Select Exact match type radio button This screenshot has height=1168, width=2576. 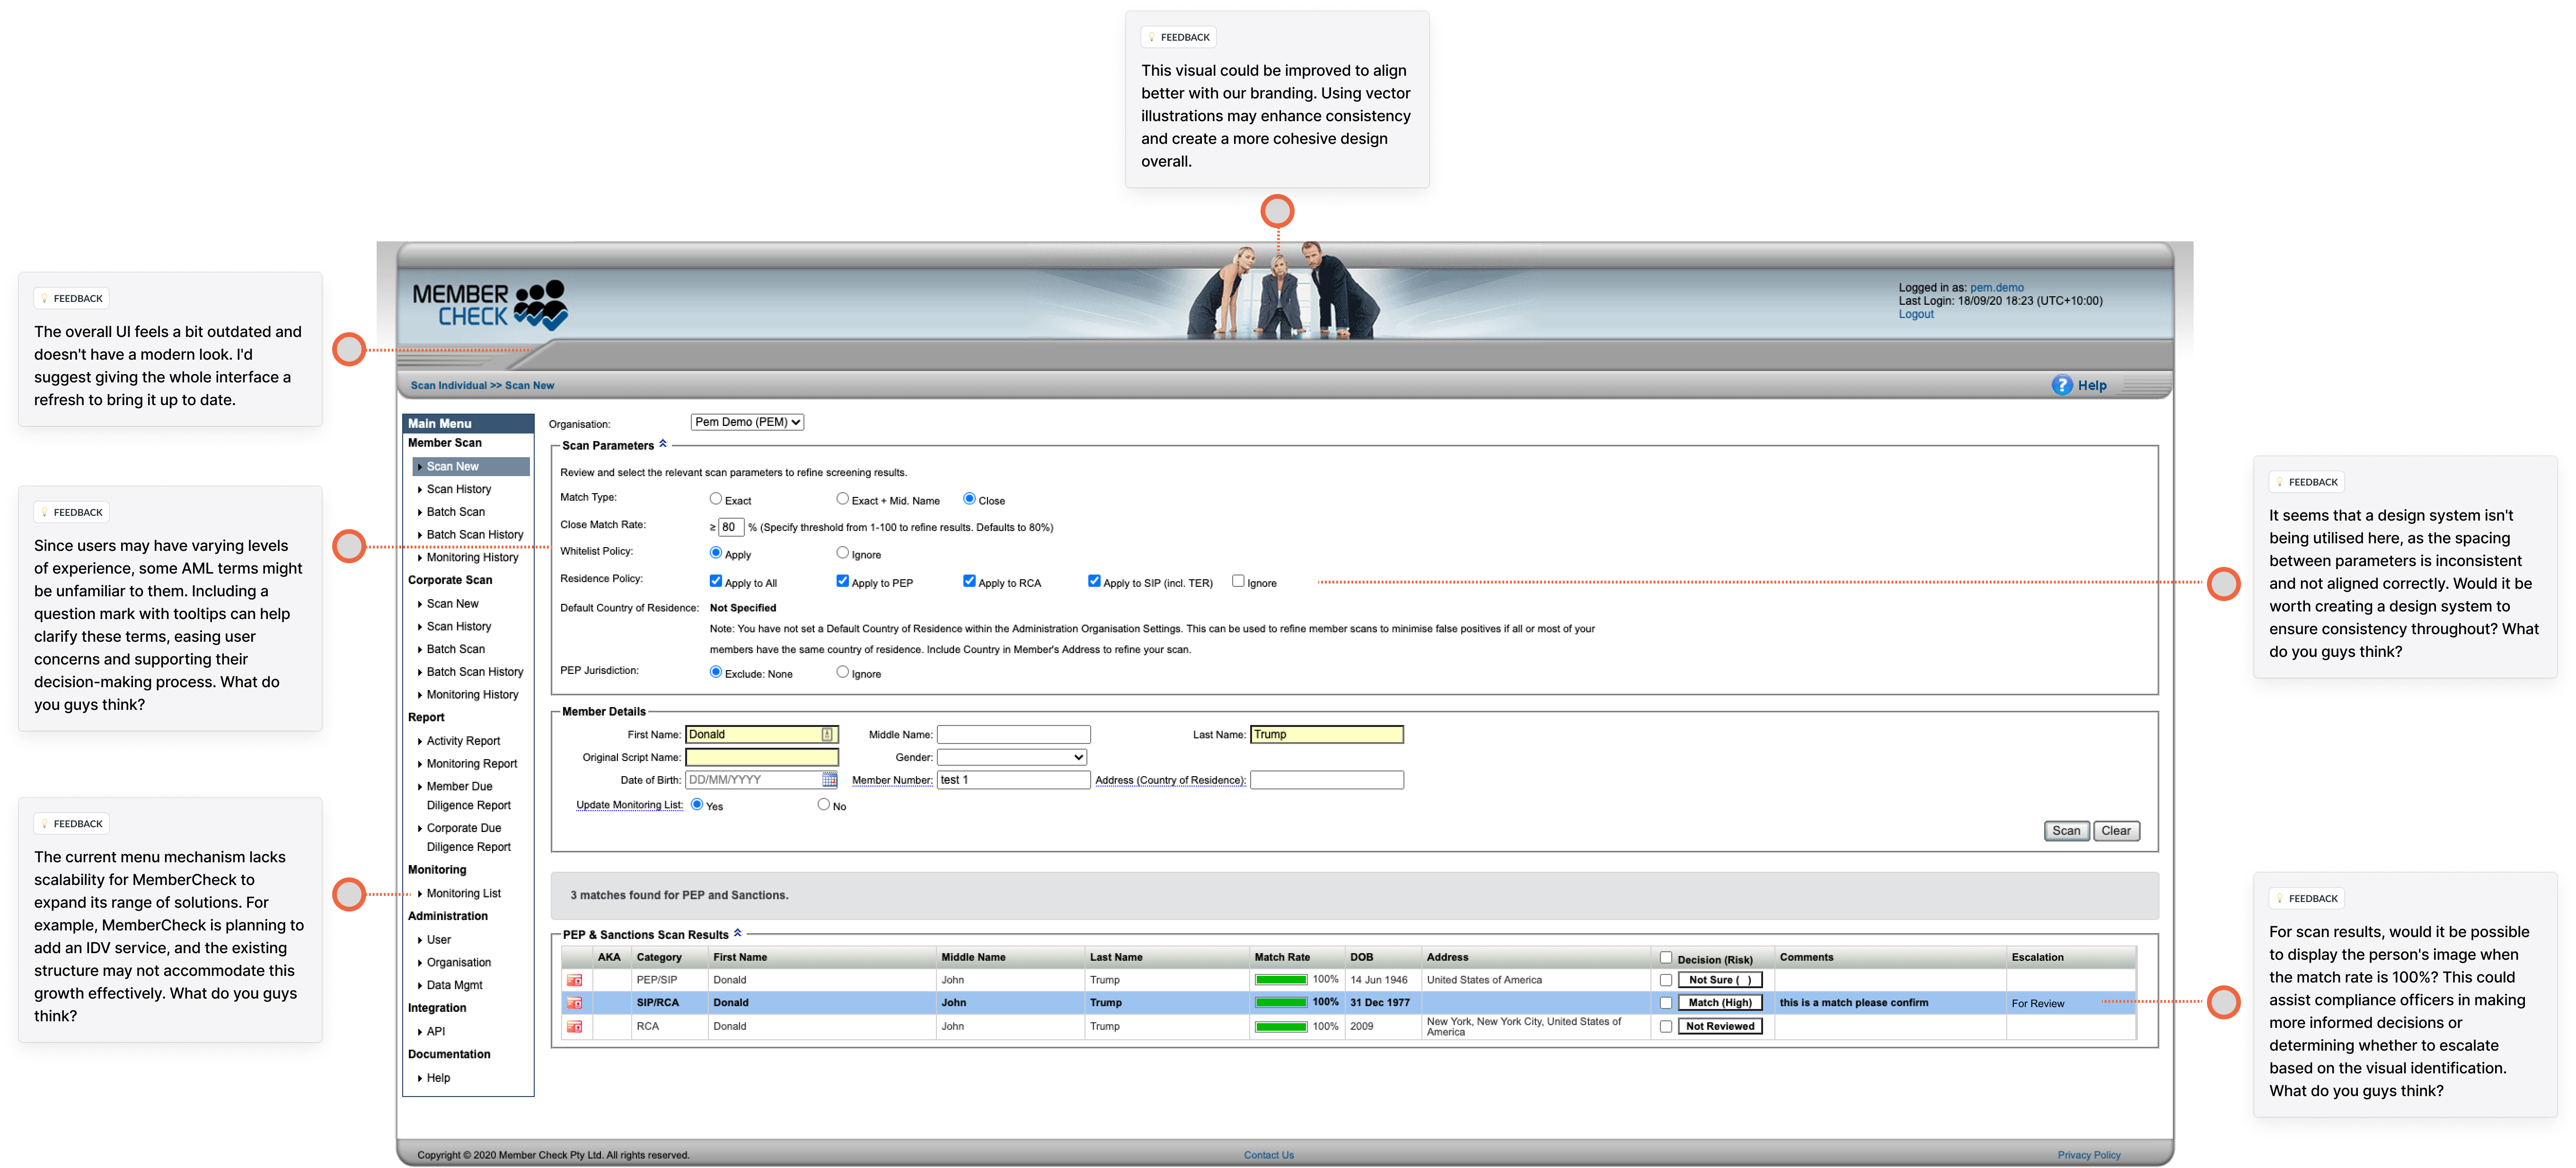click(x=716, y=499)
